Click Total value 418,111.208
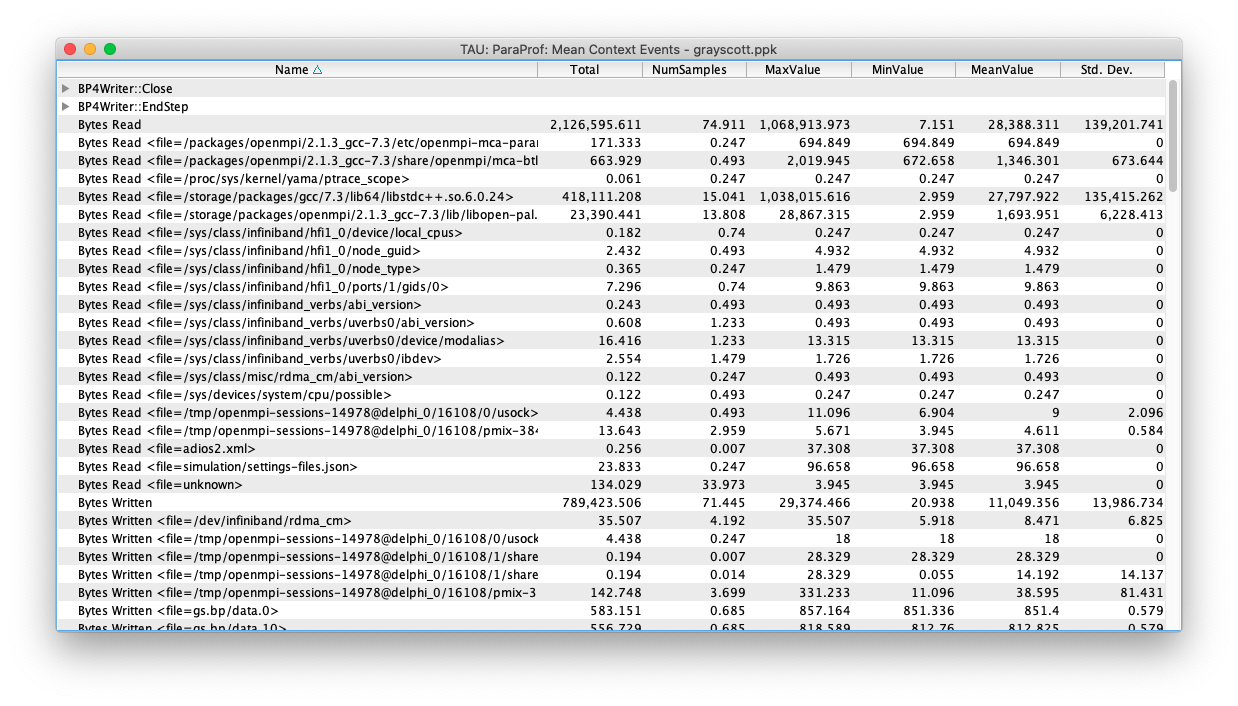 603,197
